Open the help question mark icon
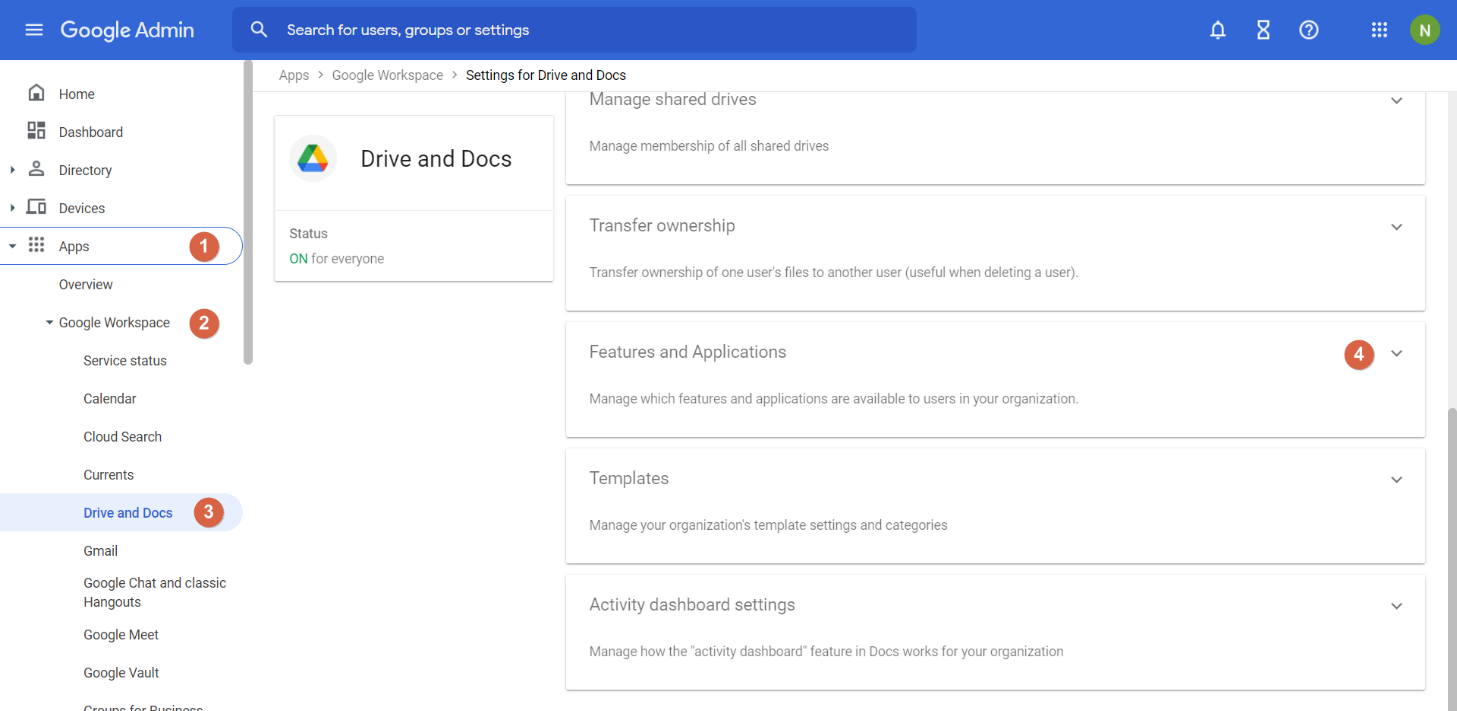Image resolution: width=1457 pixels, height=711 pixels. coord(1309,30)
